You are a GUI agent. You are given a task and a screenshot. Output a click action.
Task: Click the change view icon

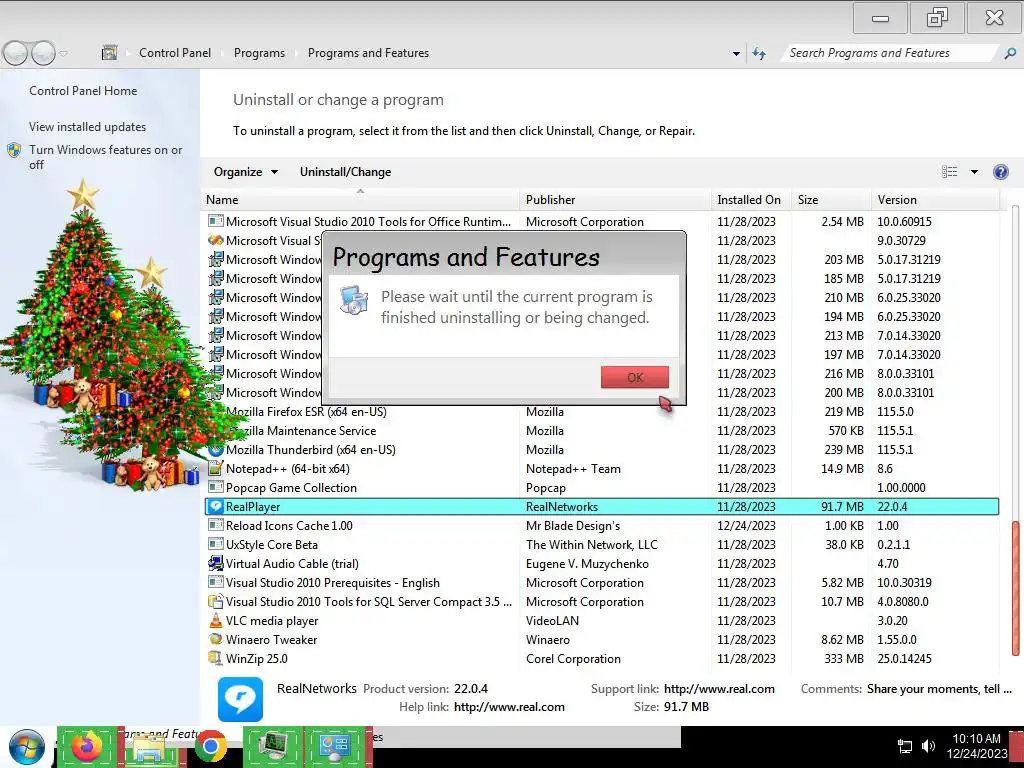point(950,172)
